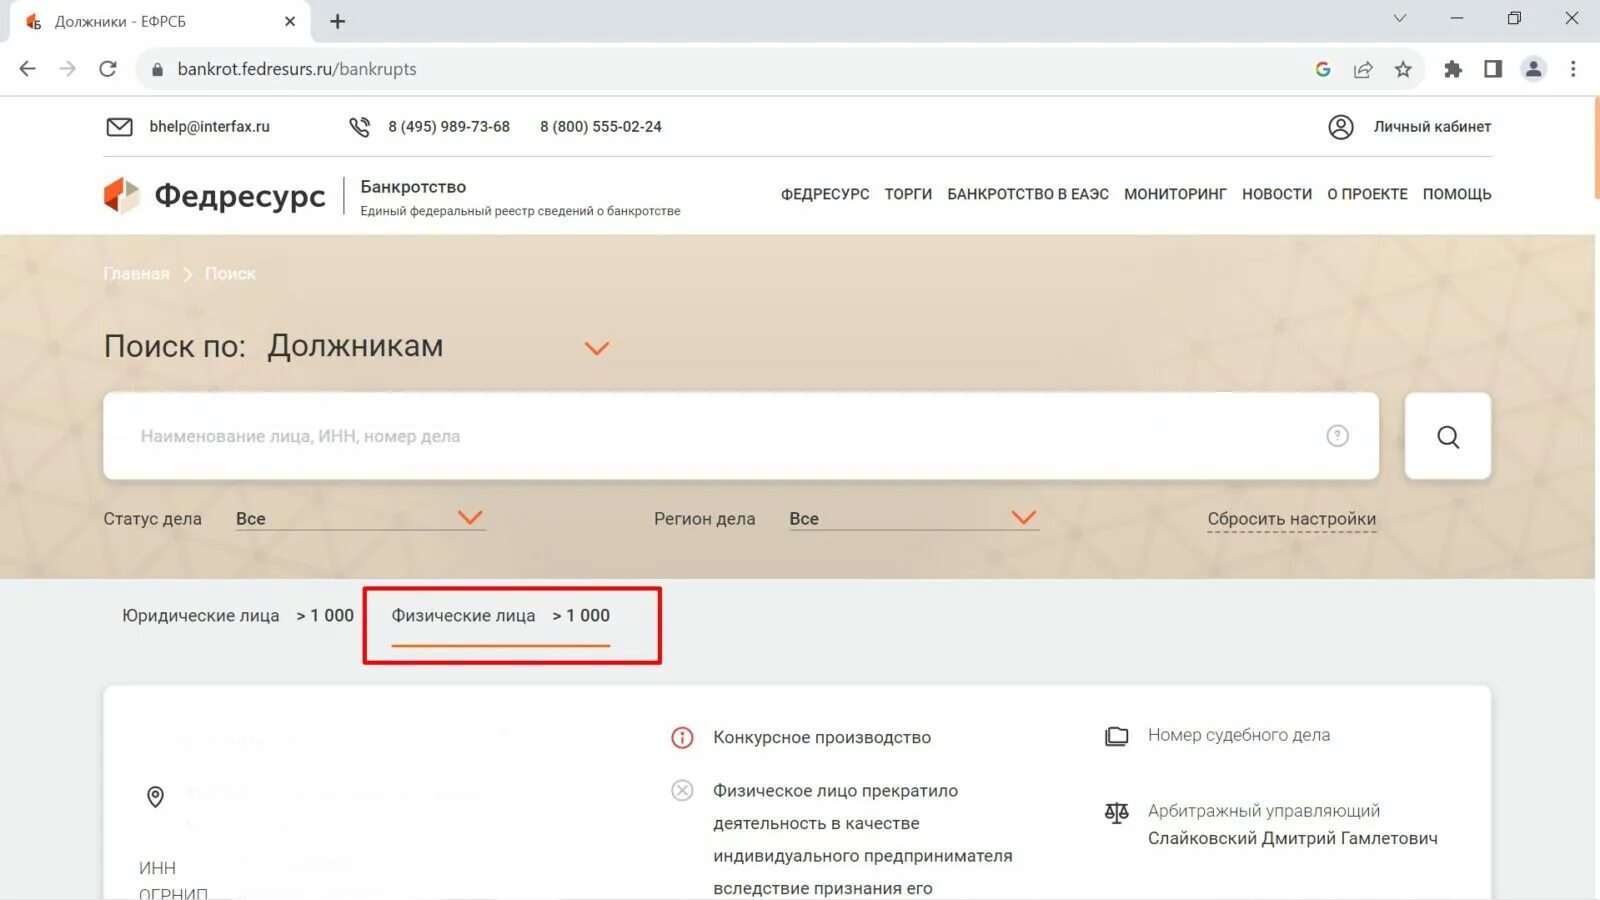The width and height of the screenshot is (1600, 900).
Task: Click phone number 8 (495) 989-73-68
Action: 449,127
